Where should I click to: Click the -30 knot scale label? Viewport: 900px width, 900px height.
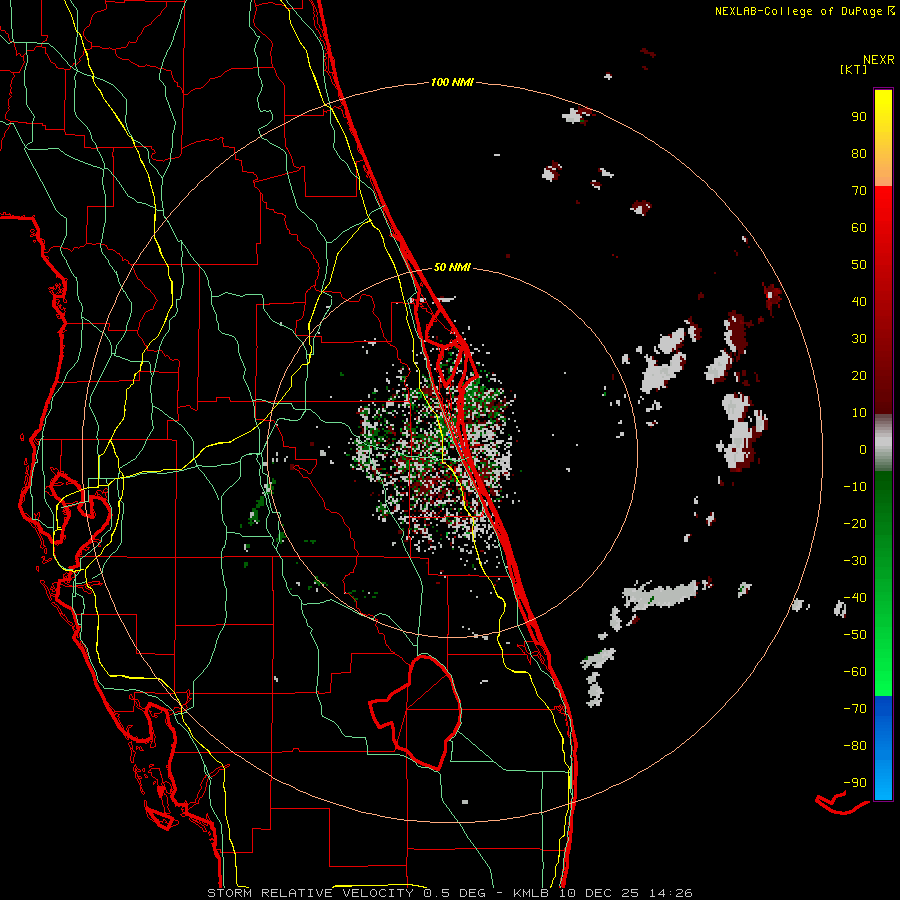pos(855,561)
